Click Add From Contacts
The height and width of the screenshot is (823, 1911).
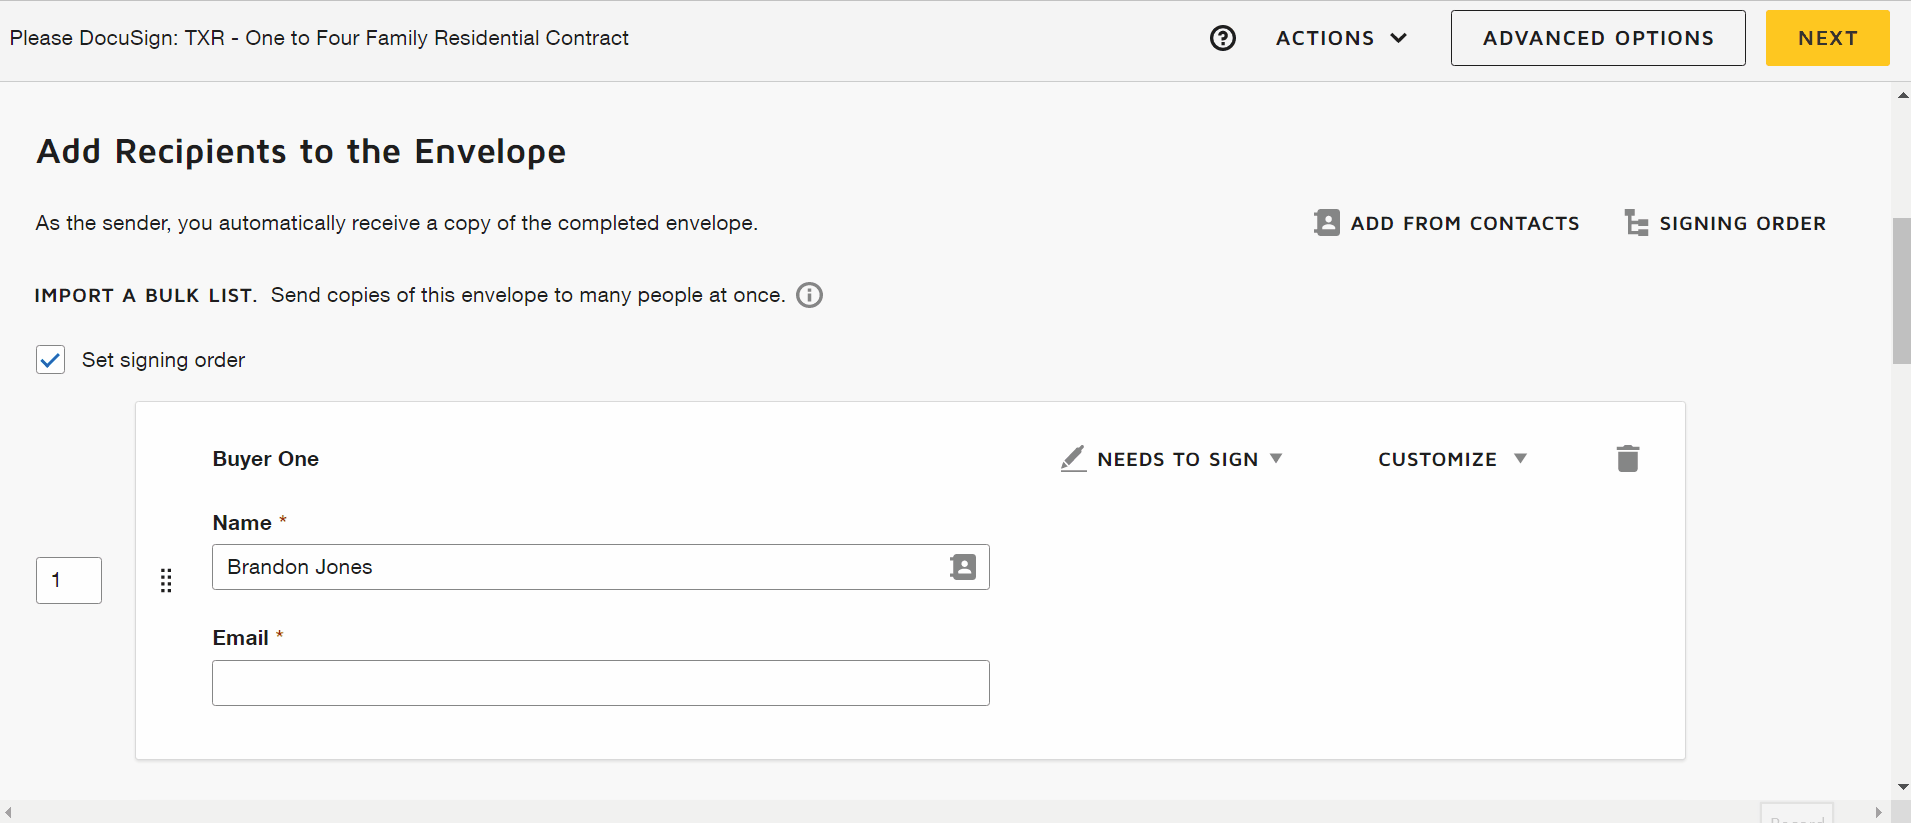1446,223
